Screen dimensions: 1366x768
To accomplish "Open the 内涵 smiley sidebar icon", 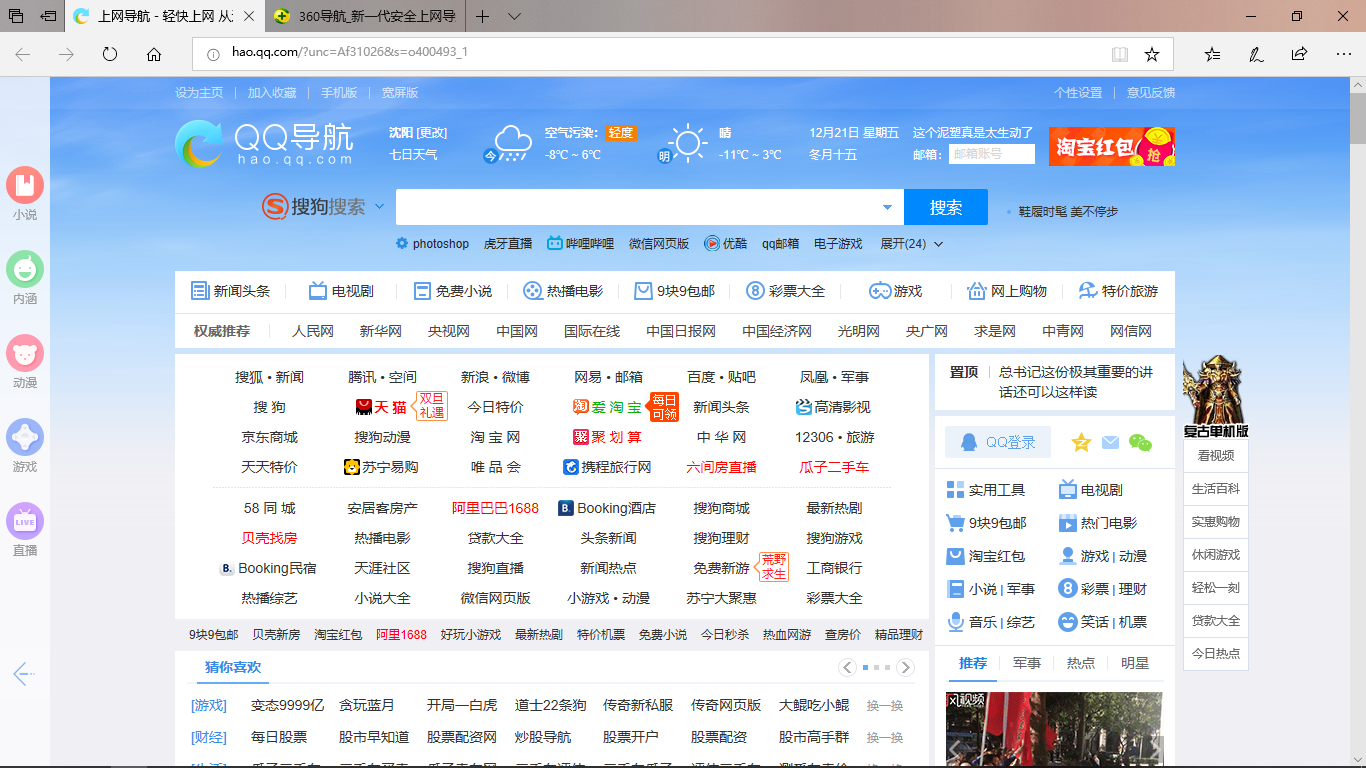I will 25,269.
